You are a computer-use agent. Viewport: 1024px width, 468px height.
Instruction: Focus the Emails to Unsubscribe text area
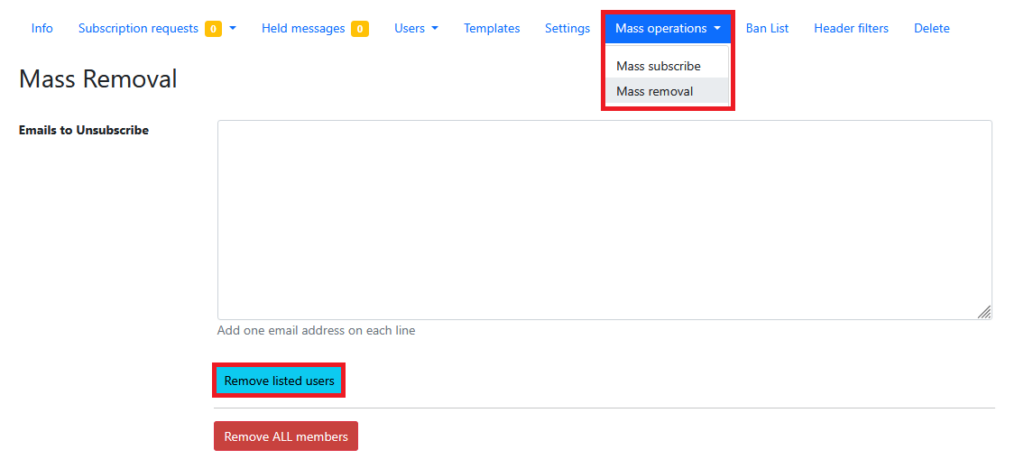[604, 220]
